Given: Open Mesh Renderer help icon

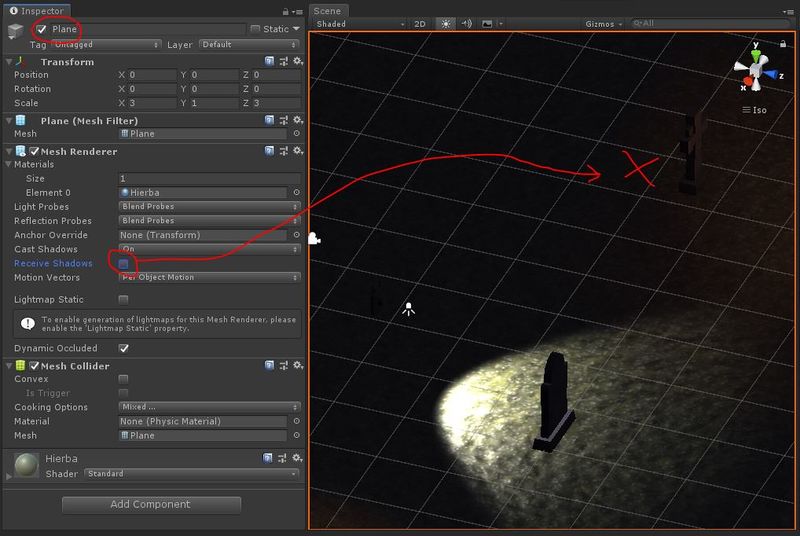Looking at the screenshot, I should pyautogui.click(x=269, y=151).
